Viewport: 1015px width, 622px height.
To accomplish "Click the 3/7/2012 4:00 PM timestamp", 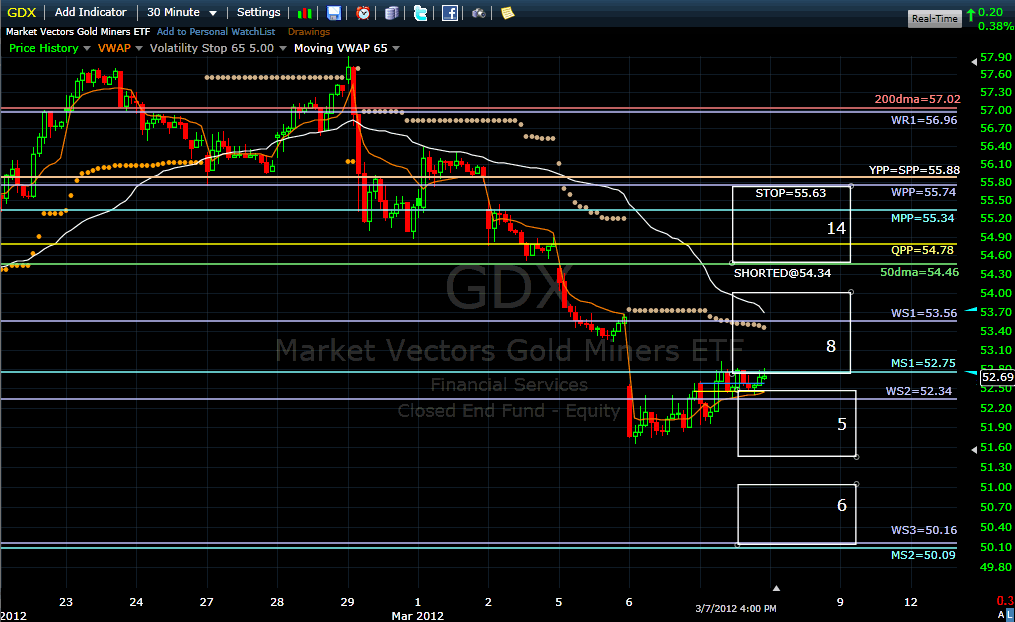I will 735,608.
